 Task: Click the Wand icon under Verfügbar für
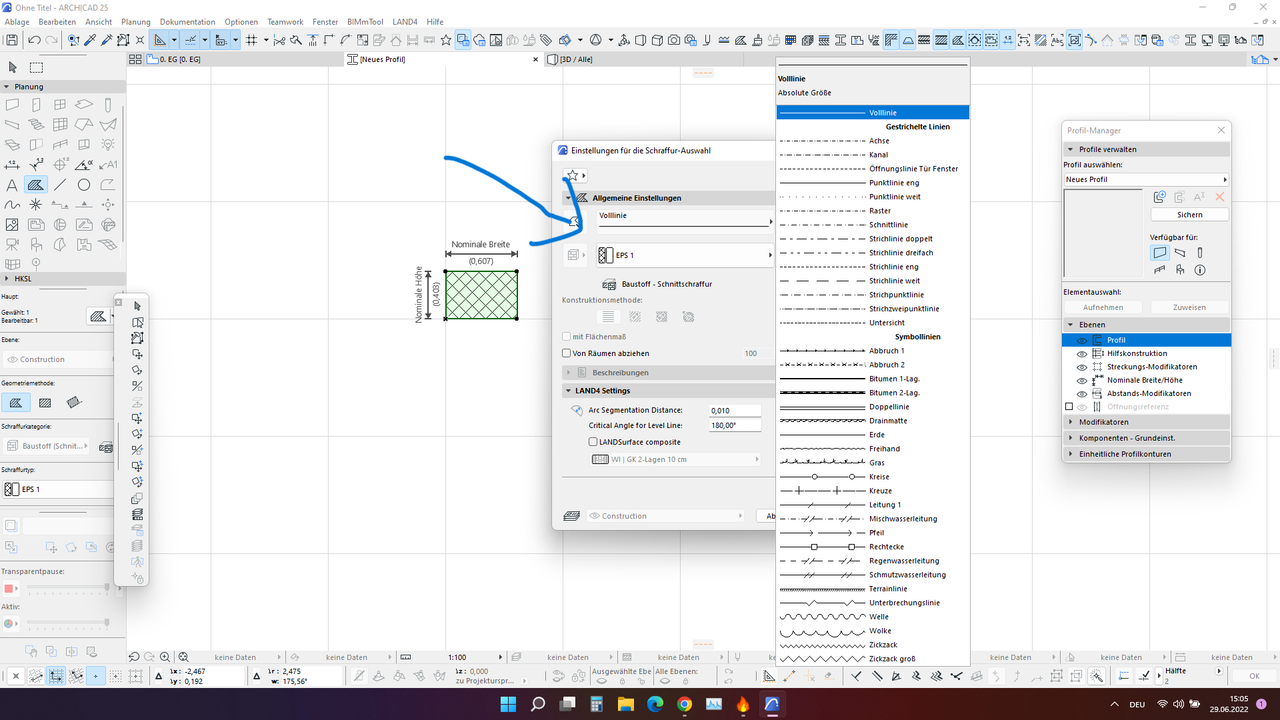(1159, 252)
